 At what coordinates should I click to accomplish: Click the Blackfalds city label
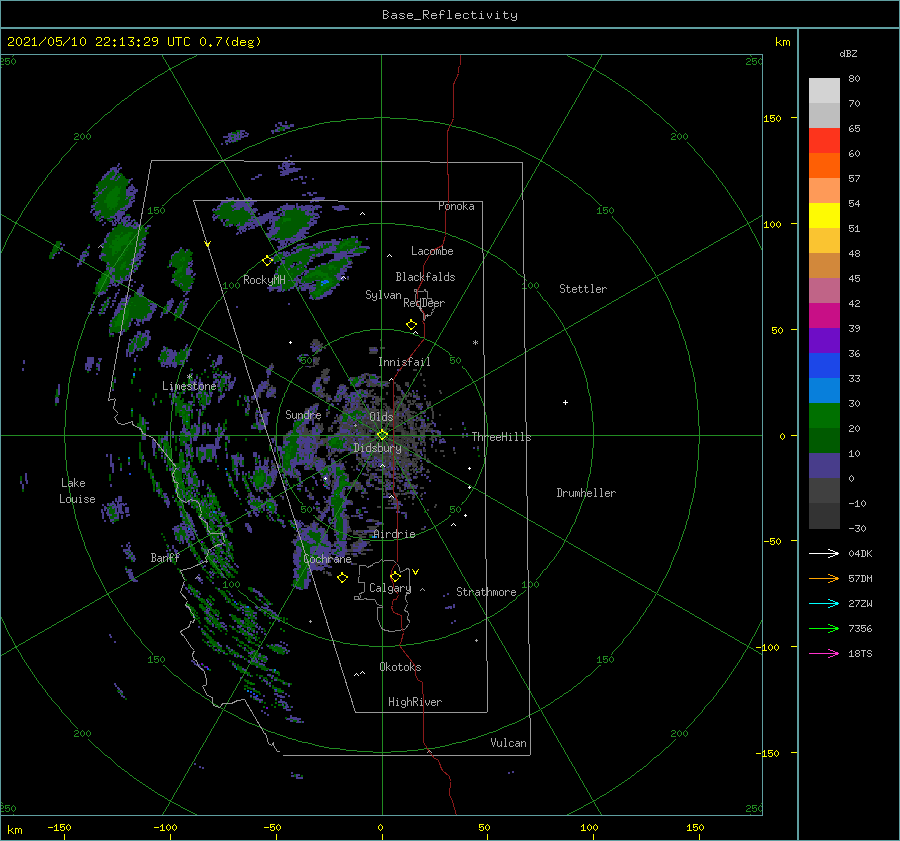pyautogui.click(x=425, y=277)
